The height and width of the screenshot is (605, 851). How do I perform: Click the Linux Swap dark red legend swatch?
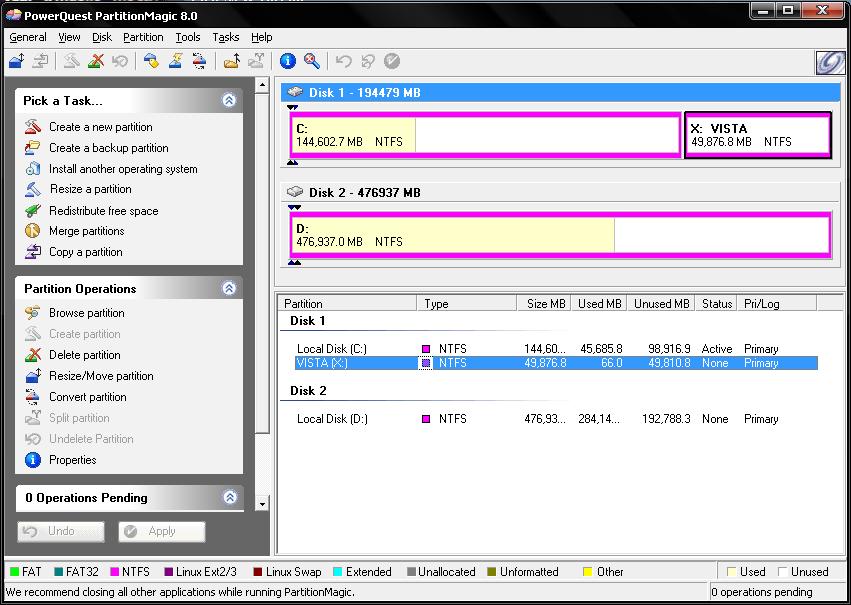click(x=258, y=571)
